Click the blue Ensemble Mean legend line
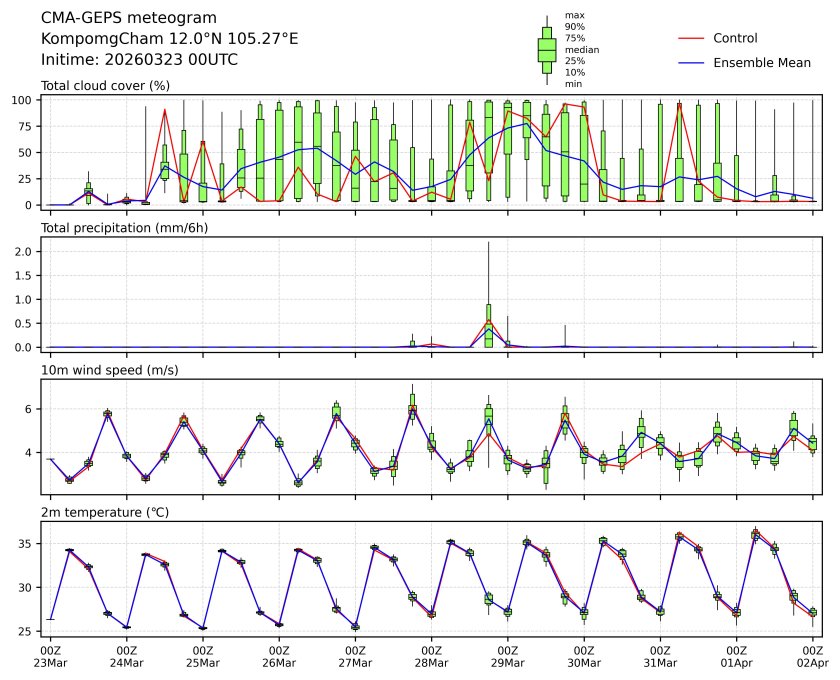Screen dimensions: 840x680 [692, 63]
